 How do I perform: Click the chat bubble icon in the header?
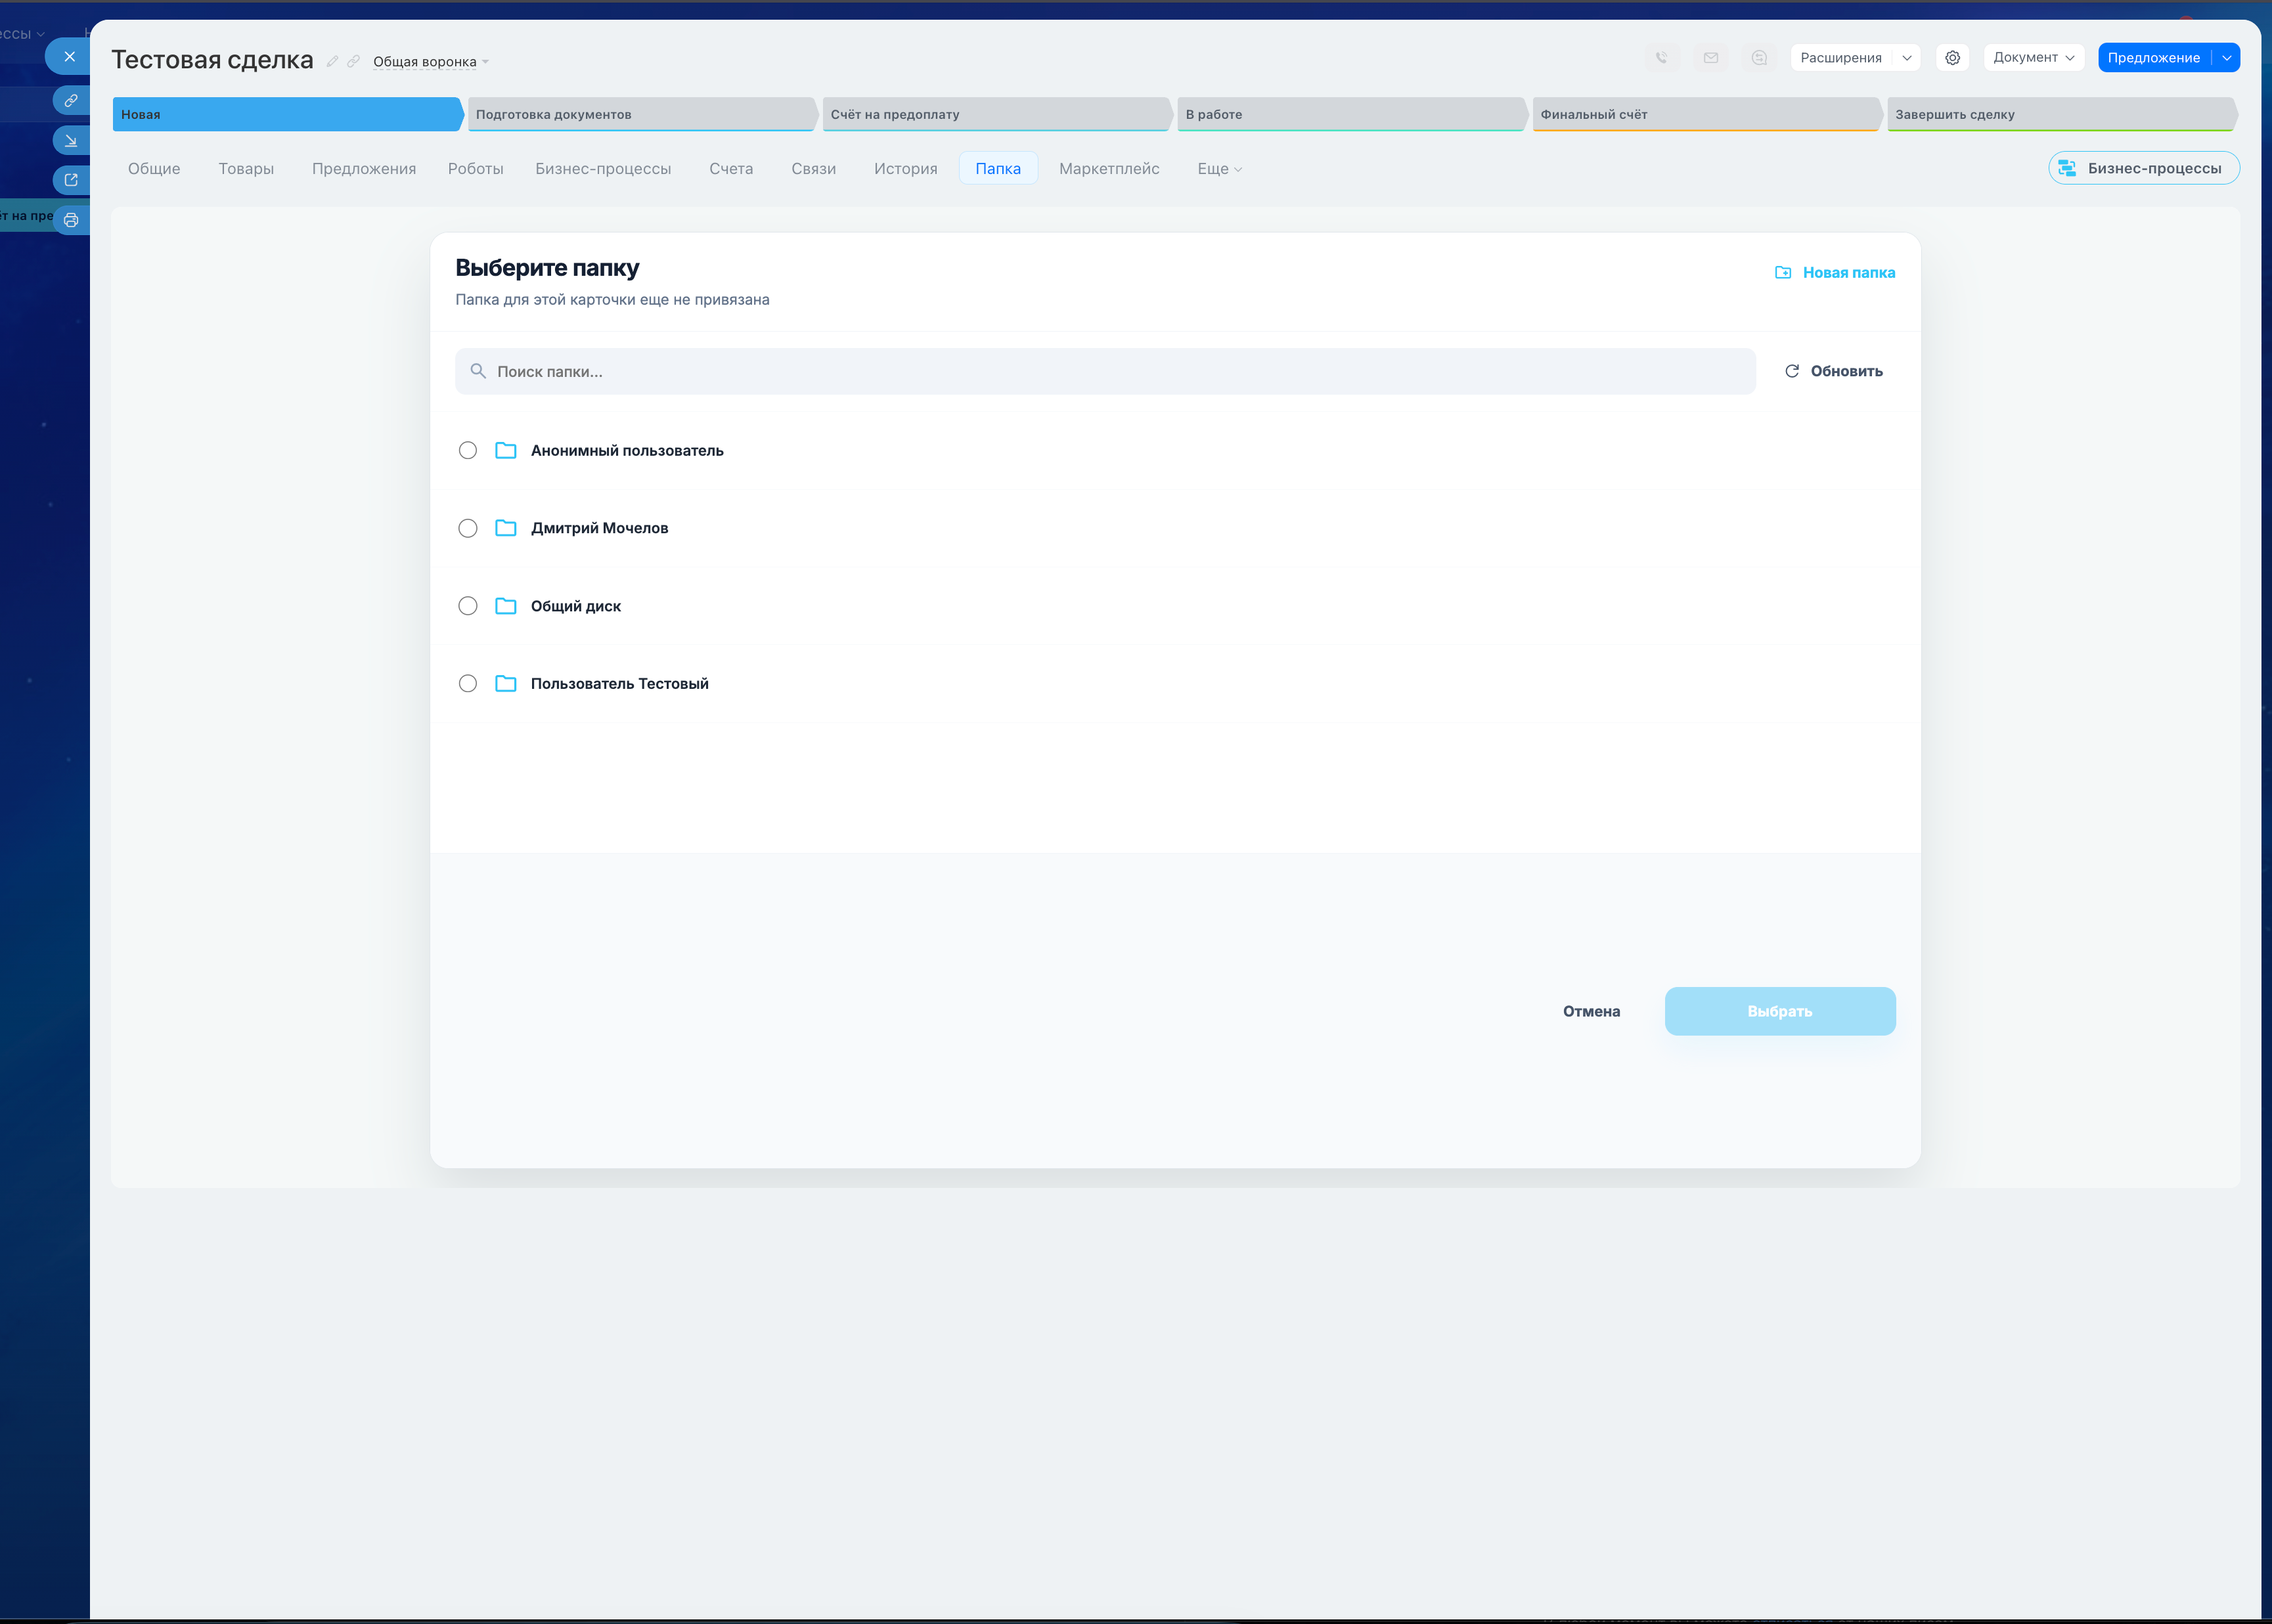[1759, 58]
